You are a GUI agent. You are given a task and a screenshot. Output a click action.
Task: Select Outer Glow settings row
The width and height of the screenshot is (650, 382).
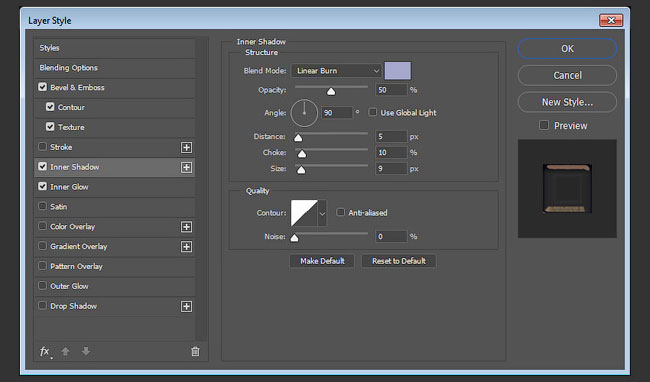(x=114, y=286)
